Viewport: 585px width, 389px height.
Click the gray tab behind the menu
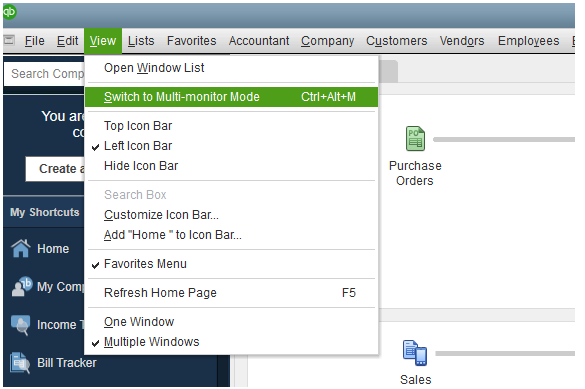tap(388, 71)
